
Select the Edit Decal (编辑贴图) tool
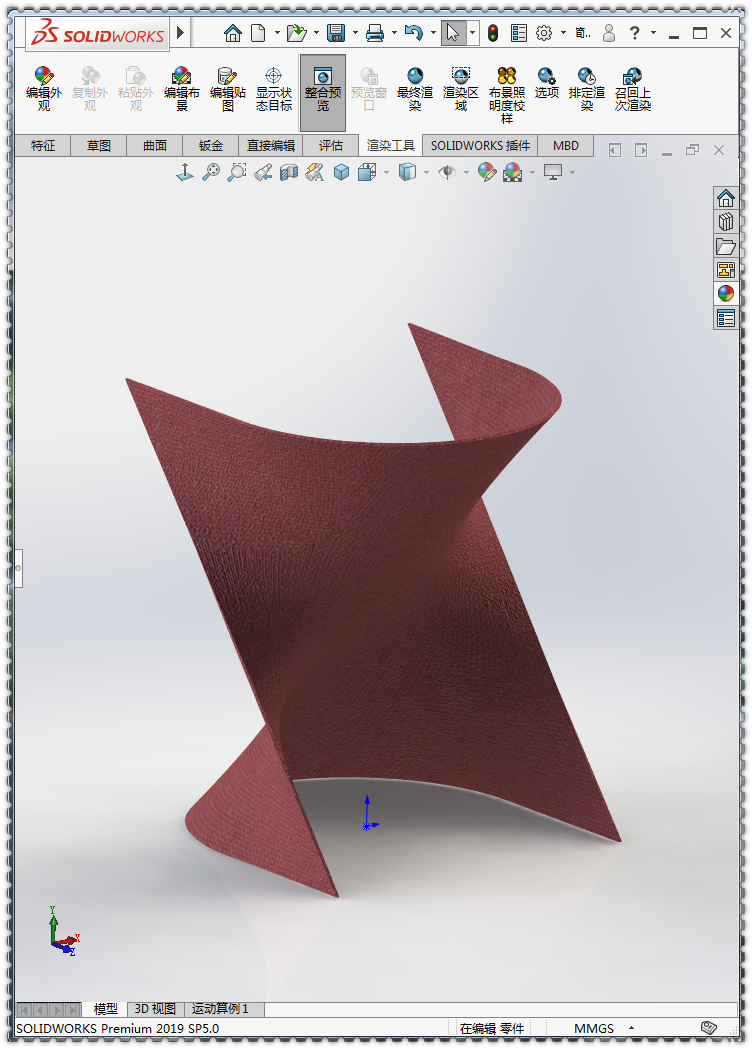(x=227, y=89)
